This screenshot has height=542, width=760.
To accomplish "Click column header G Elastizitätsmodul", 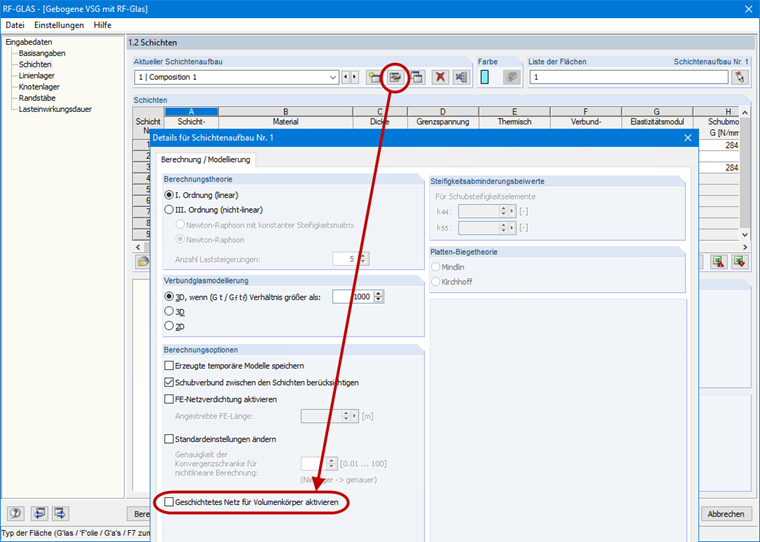I will (657, 117).
